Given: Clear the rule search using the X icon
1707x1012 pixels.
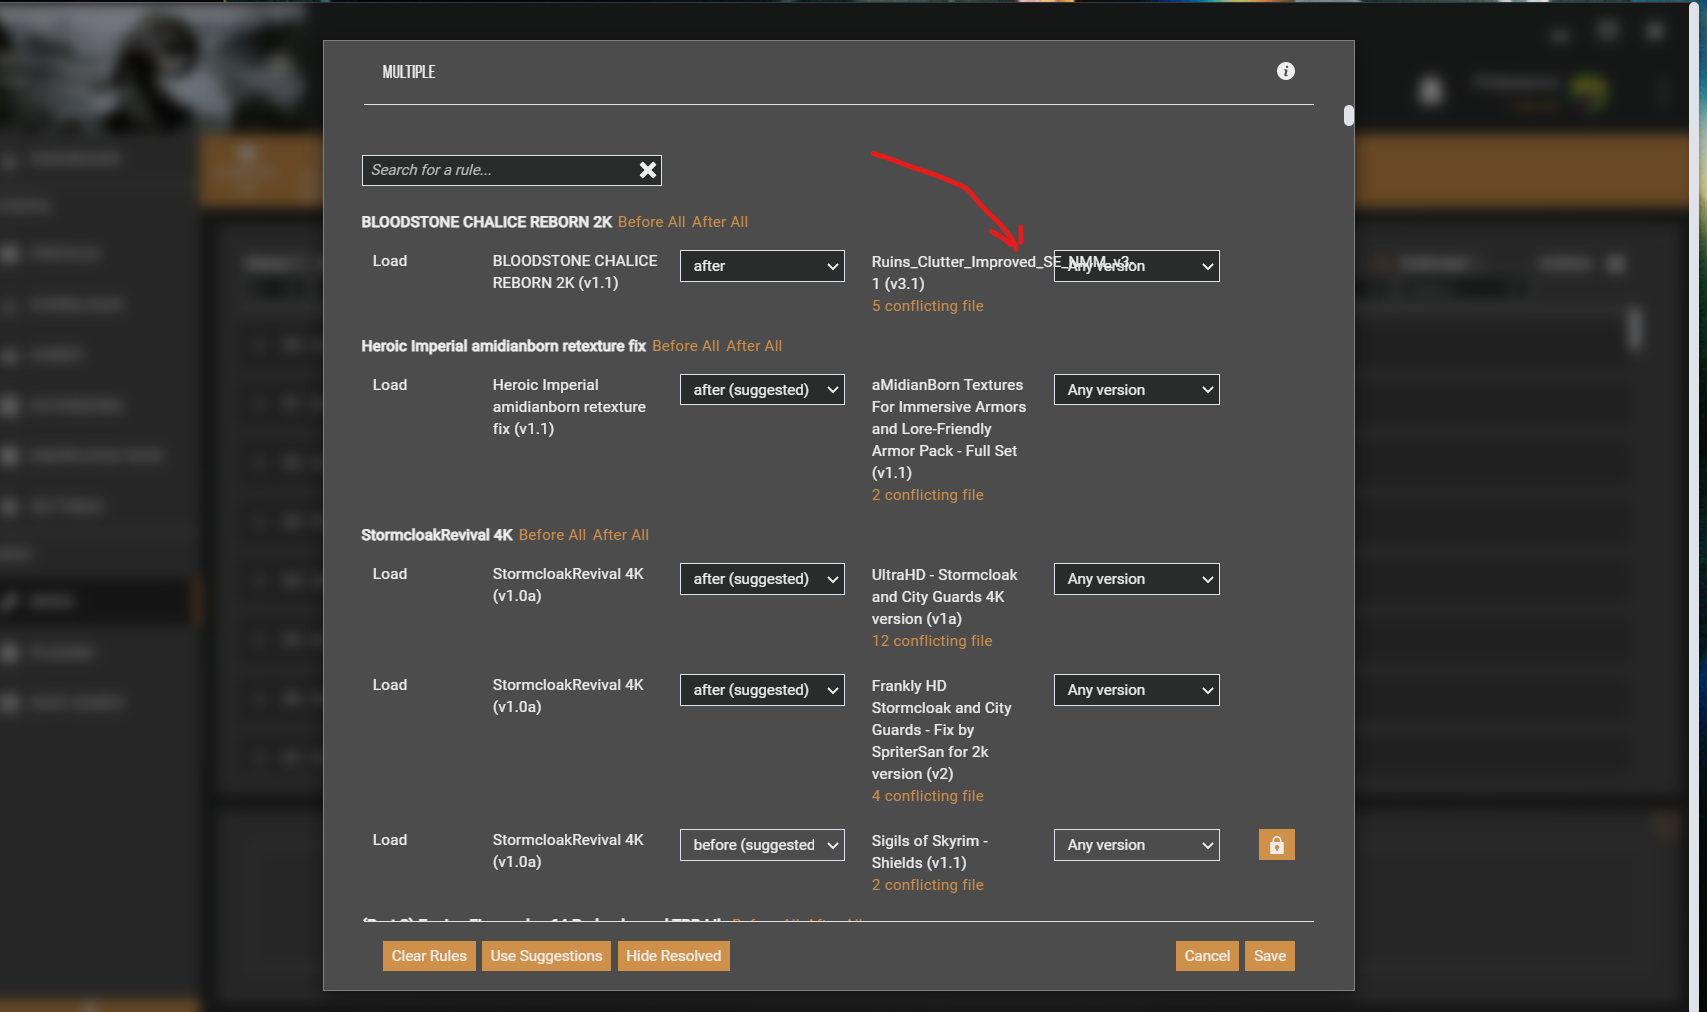Looking at the screenshot, I should click(x=648, y=170).
